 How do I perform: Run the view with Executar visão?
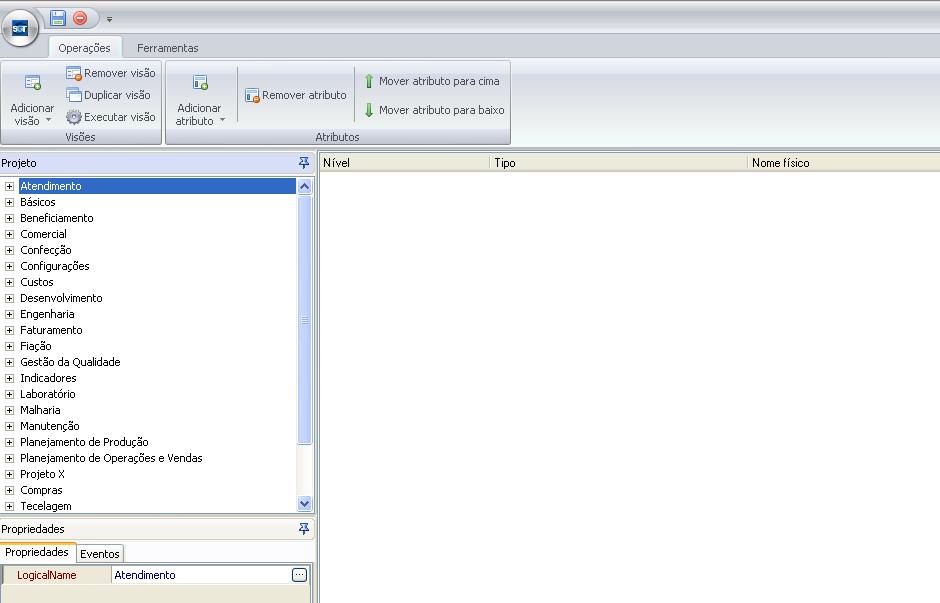[110, 117]
